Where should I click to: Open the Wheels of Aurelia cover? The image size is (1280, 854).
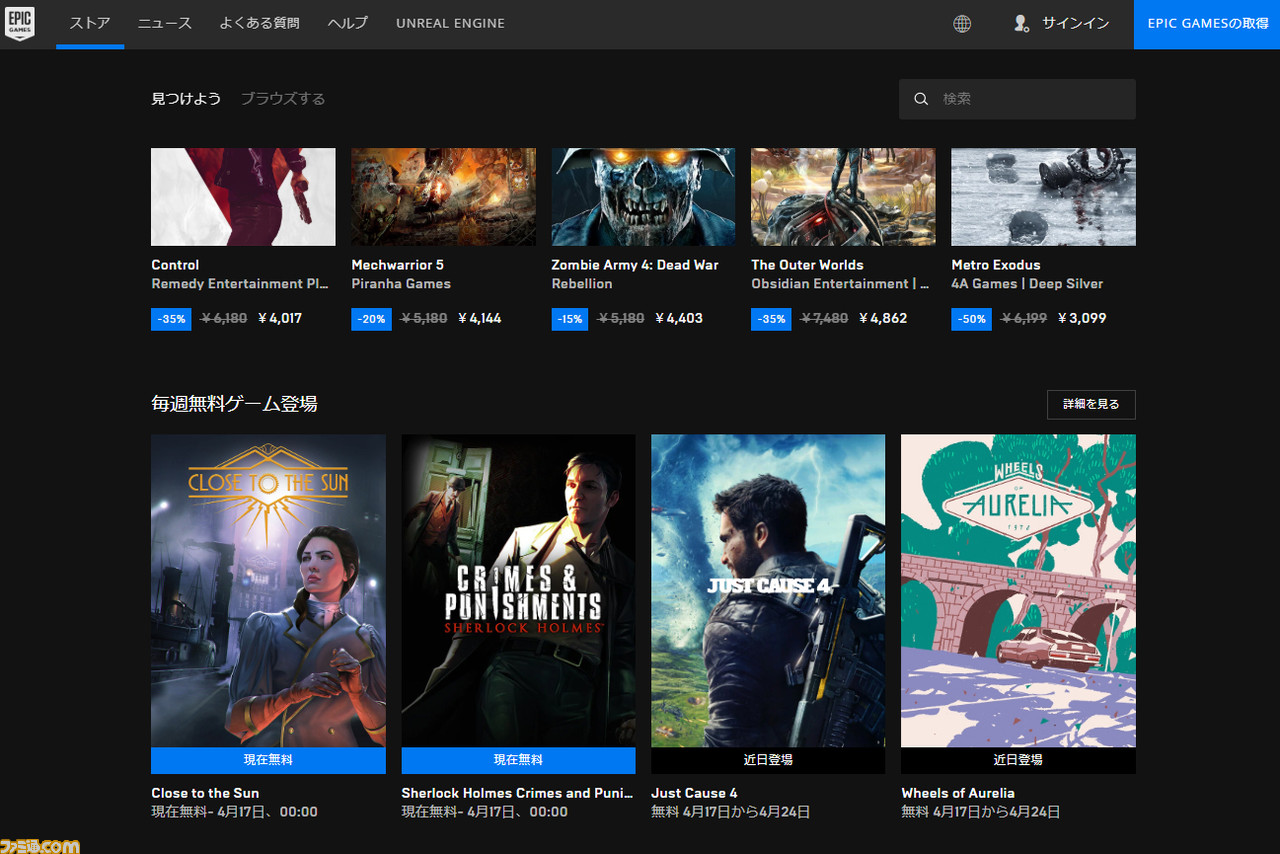click(x=1018, y=590)
